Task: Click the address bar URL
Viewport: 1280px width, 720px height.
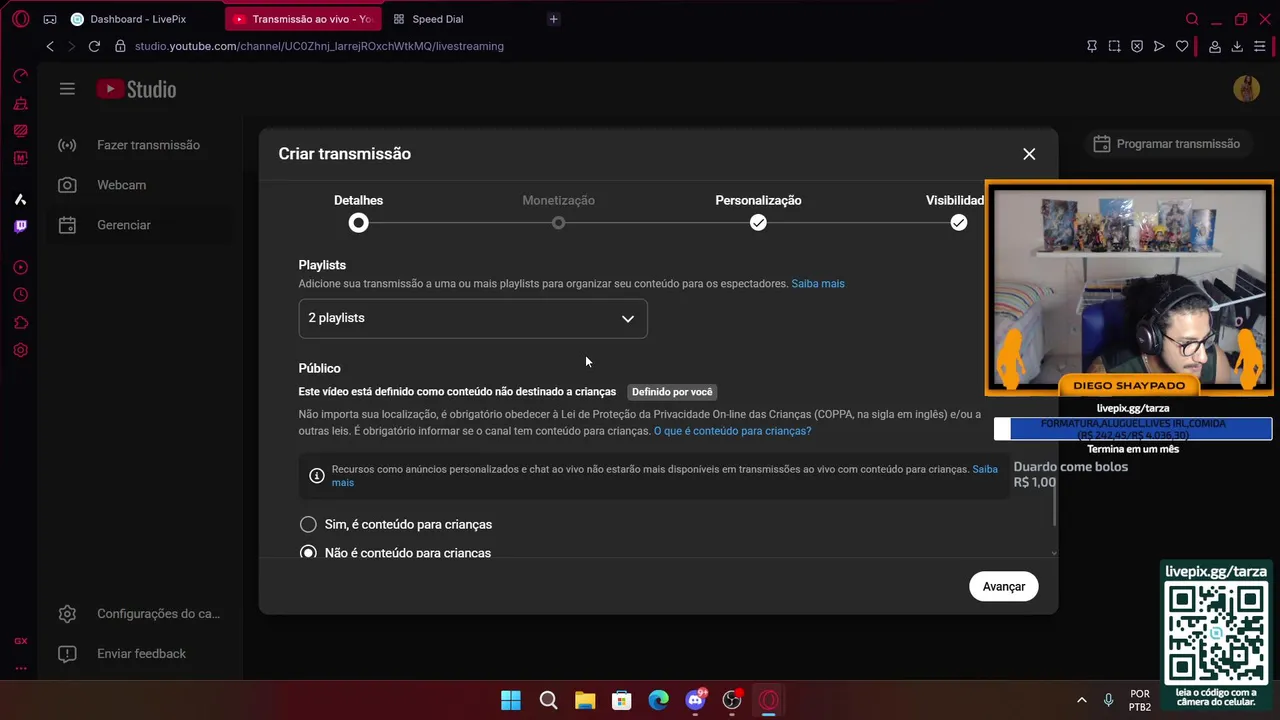Action: pos(319,46)
